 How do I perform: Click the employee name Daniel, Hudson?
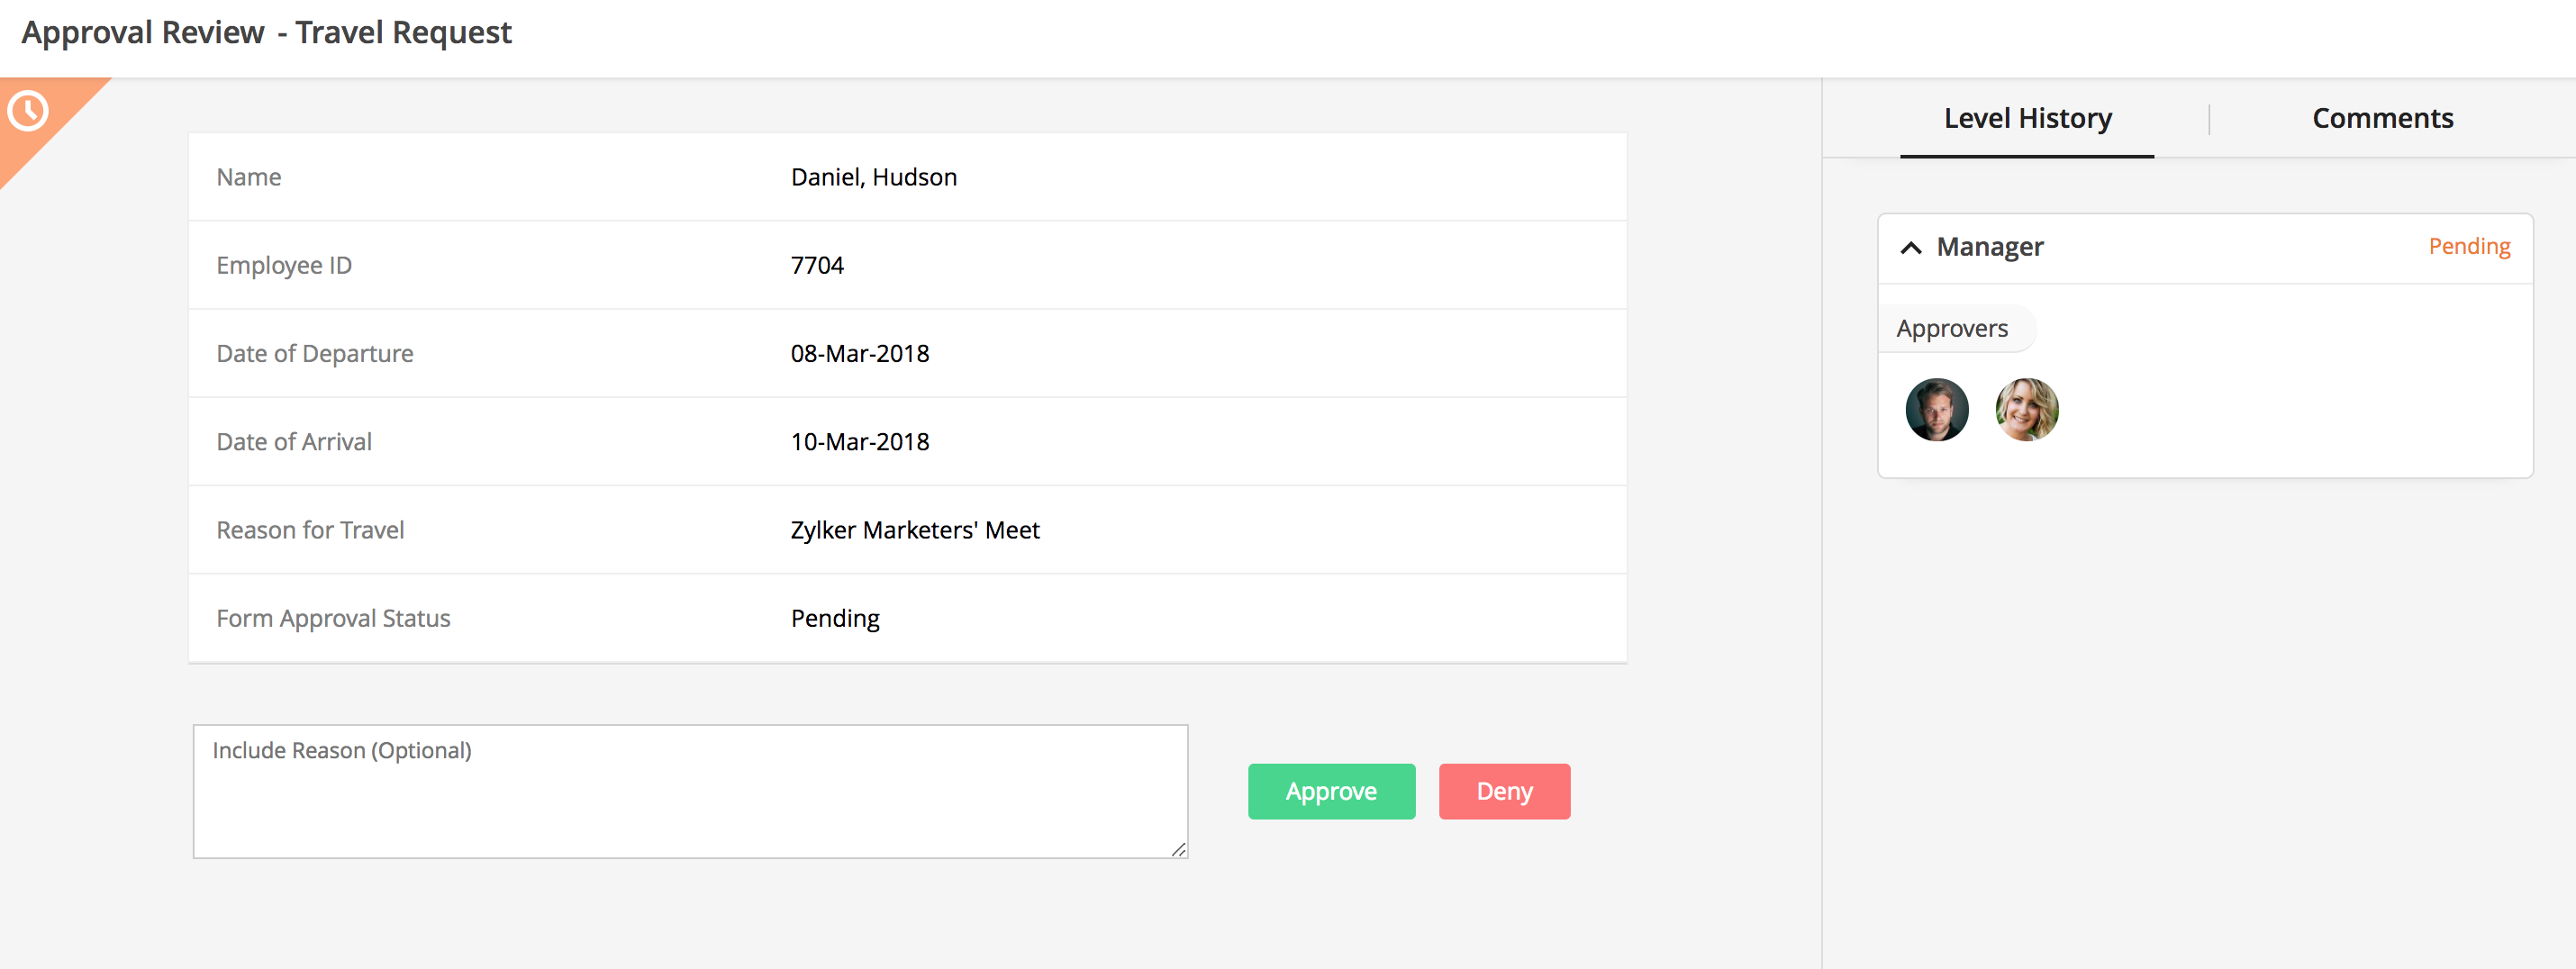point(873,176)
